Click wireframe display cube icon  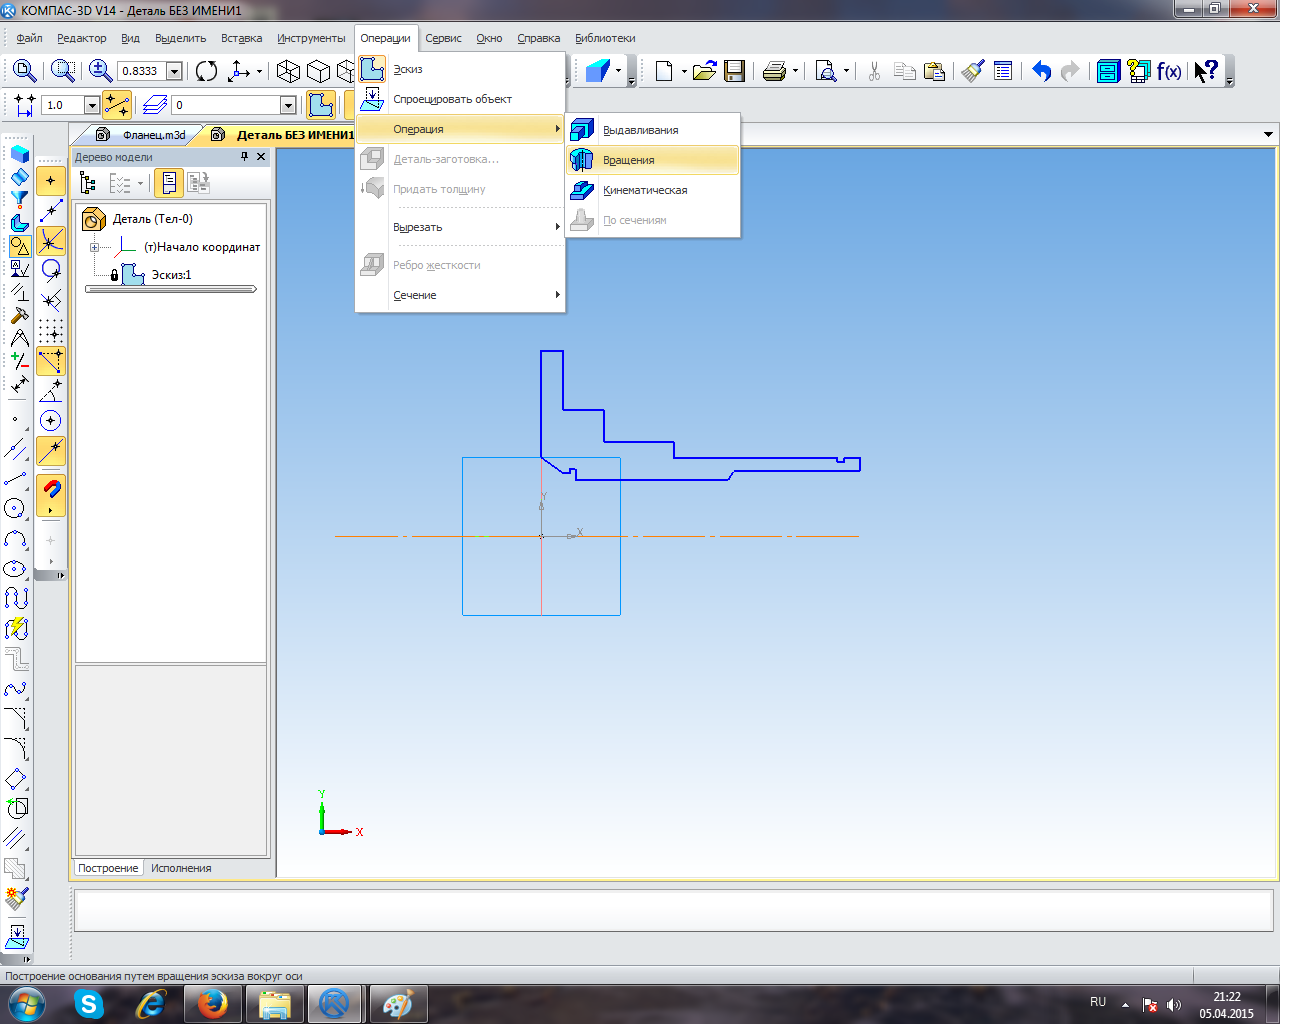tap(288, 71)
